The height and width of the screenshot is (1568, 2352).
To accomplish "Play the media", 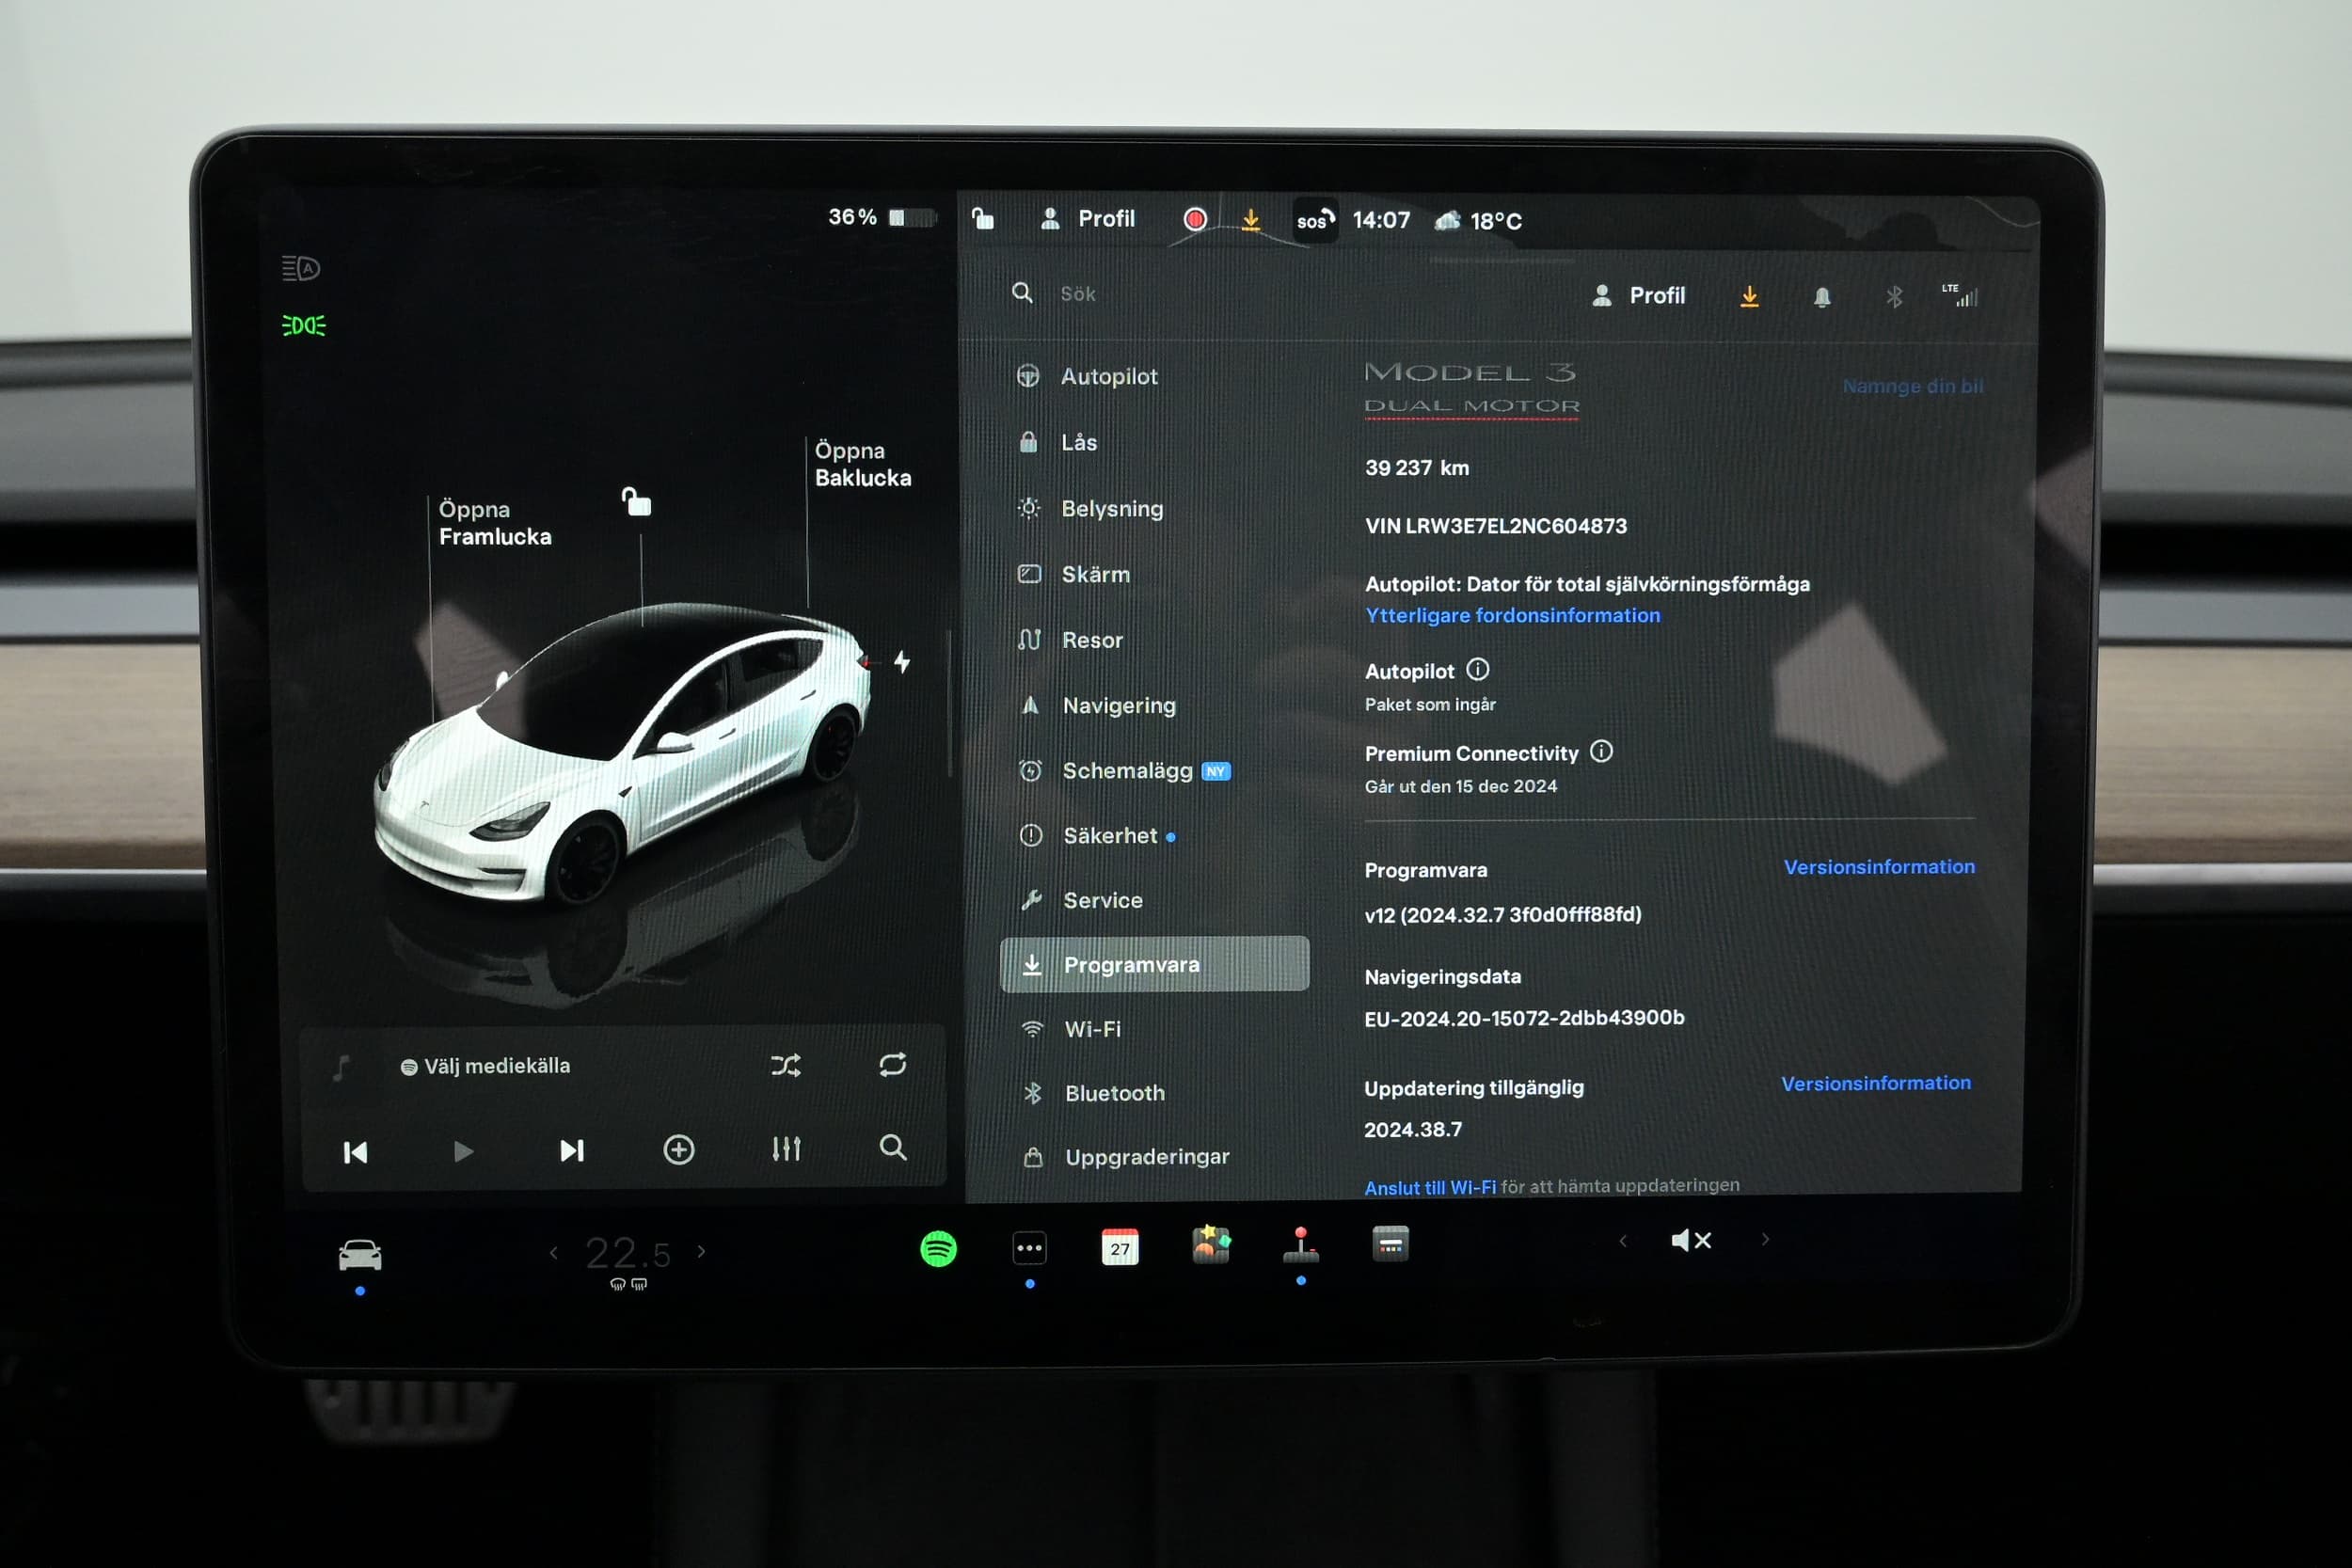I will (463, 1151).
